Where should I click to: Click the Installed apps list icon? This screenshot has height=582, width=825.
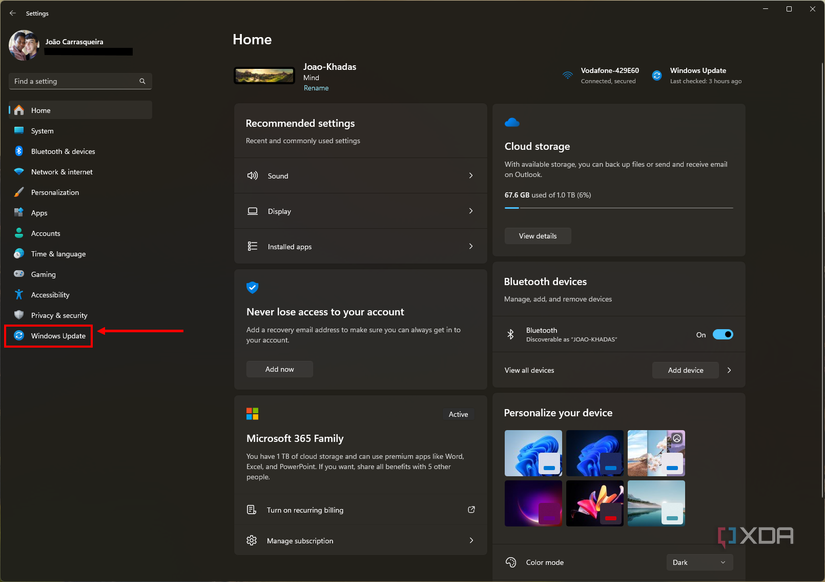253,246
